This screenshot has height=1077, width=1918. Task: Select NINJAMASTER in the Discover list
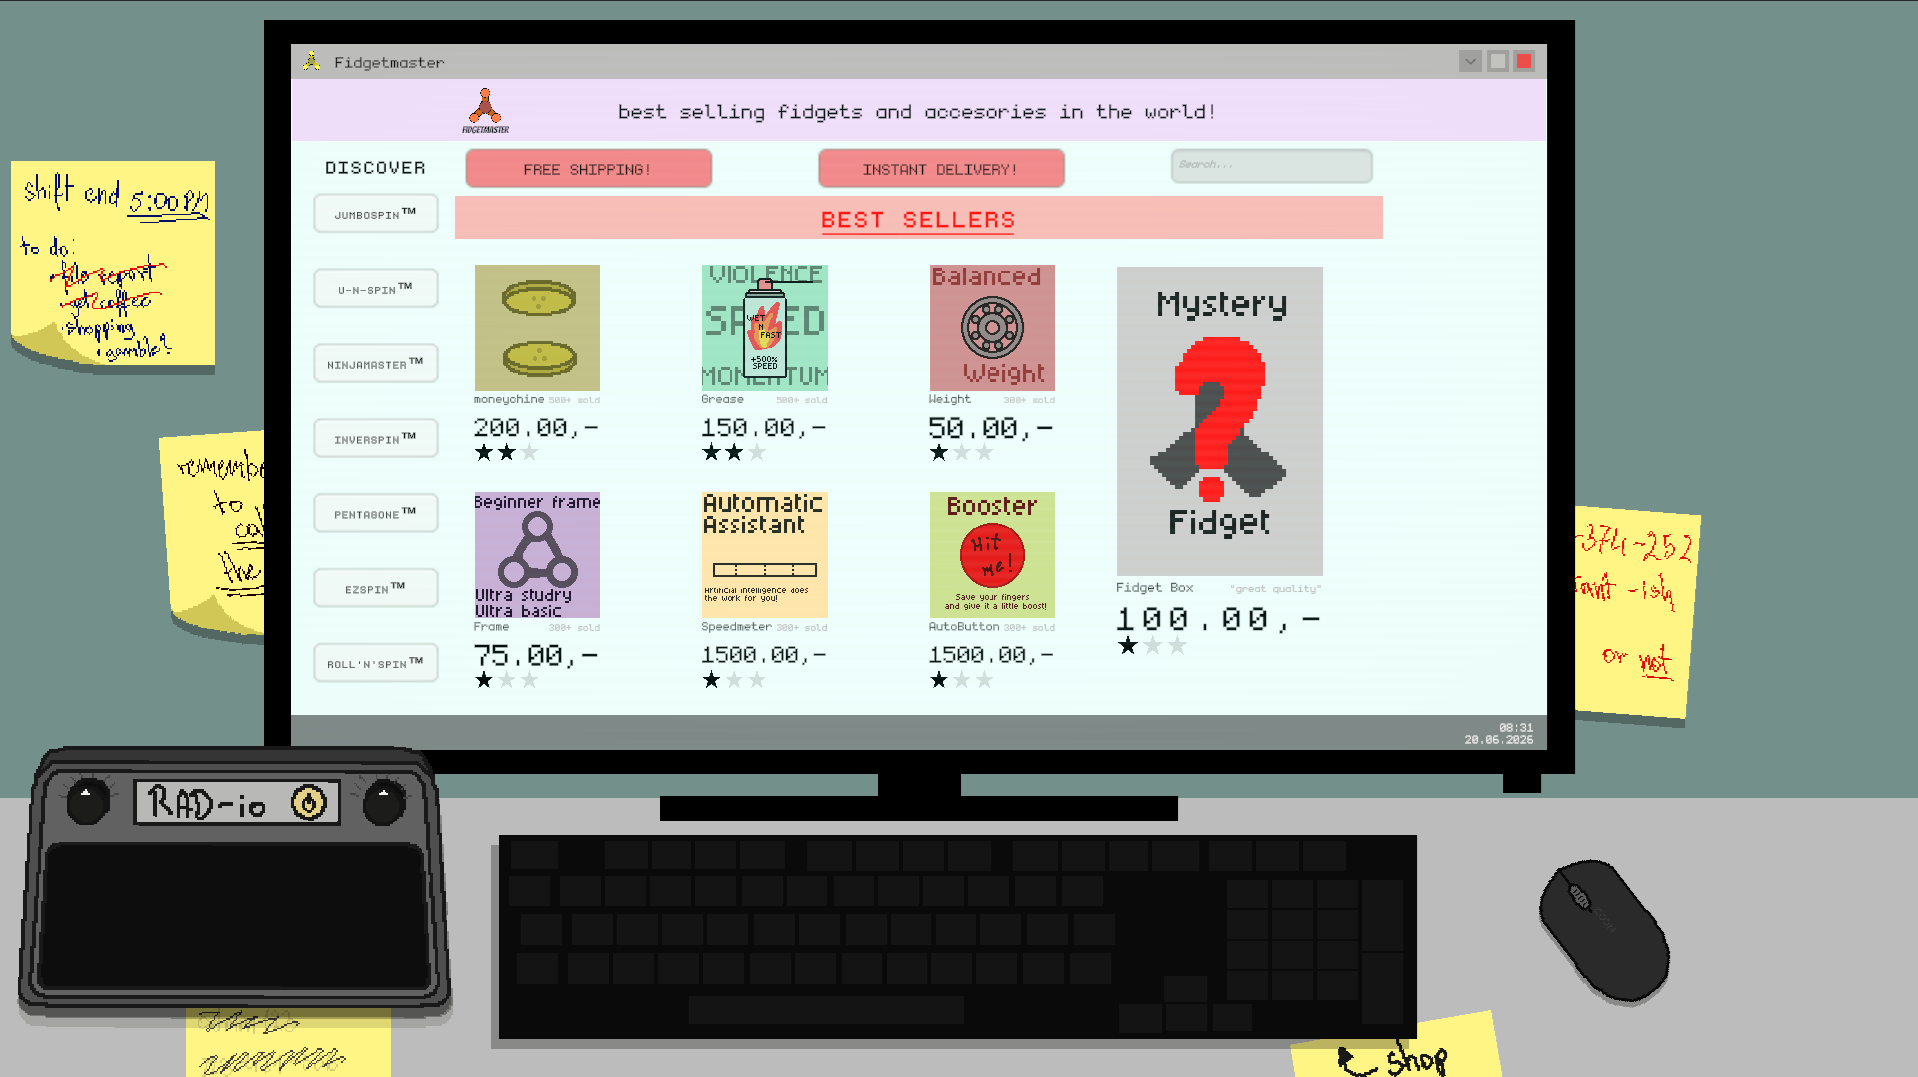click(x=376, y=364)
